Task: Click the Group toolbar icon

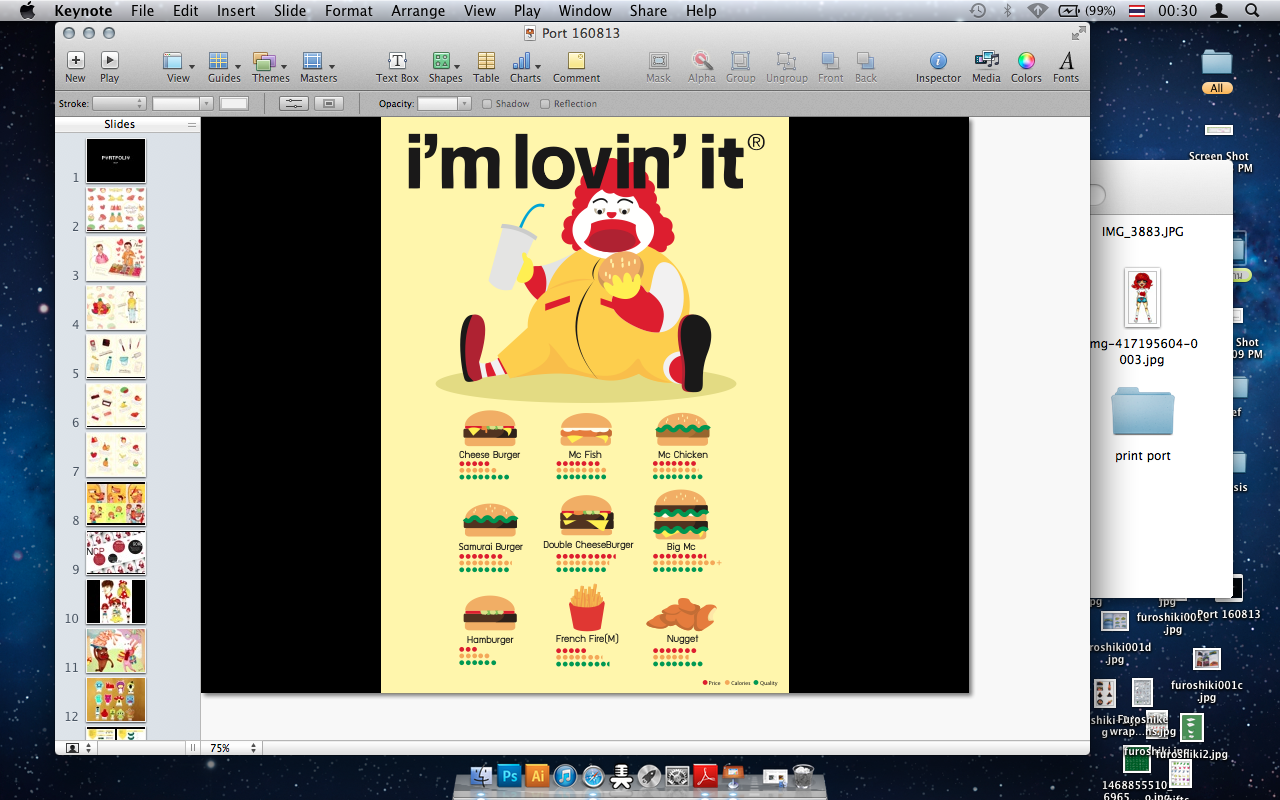Action: 740,67
